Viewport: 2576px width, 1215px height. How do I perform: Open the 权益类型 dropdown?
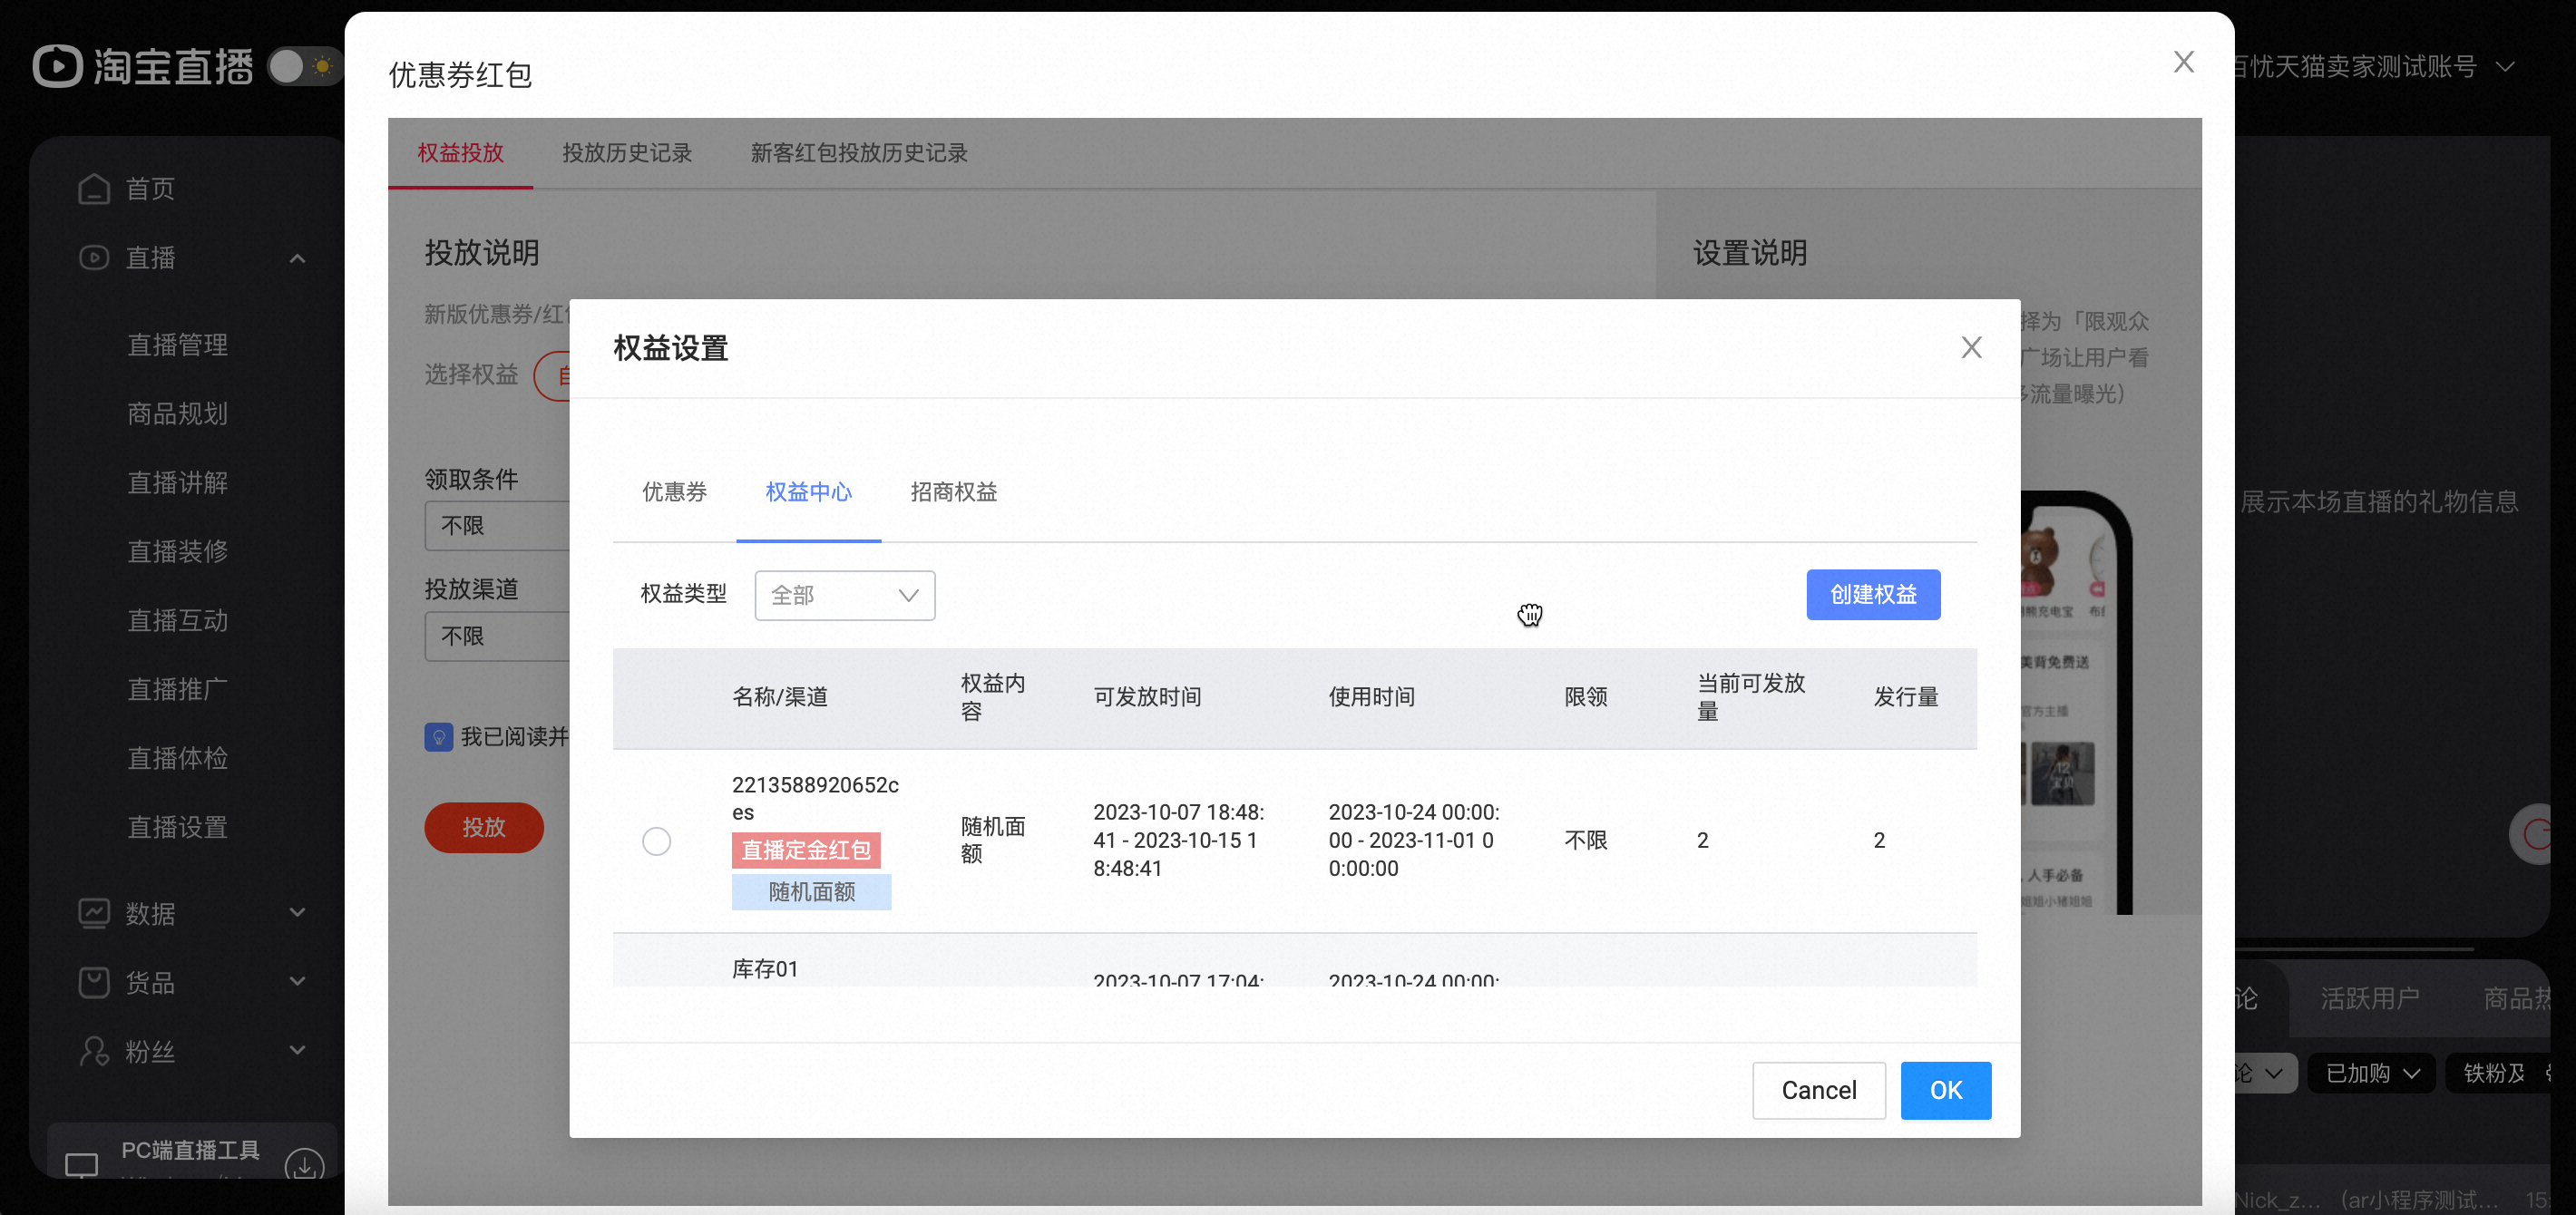(x=845, y=595)
